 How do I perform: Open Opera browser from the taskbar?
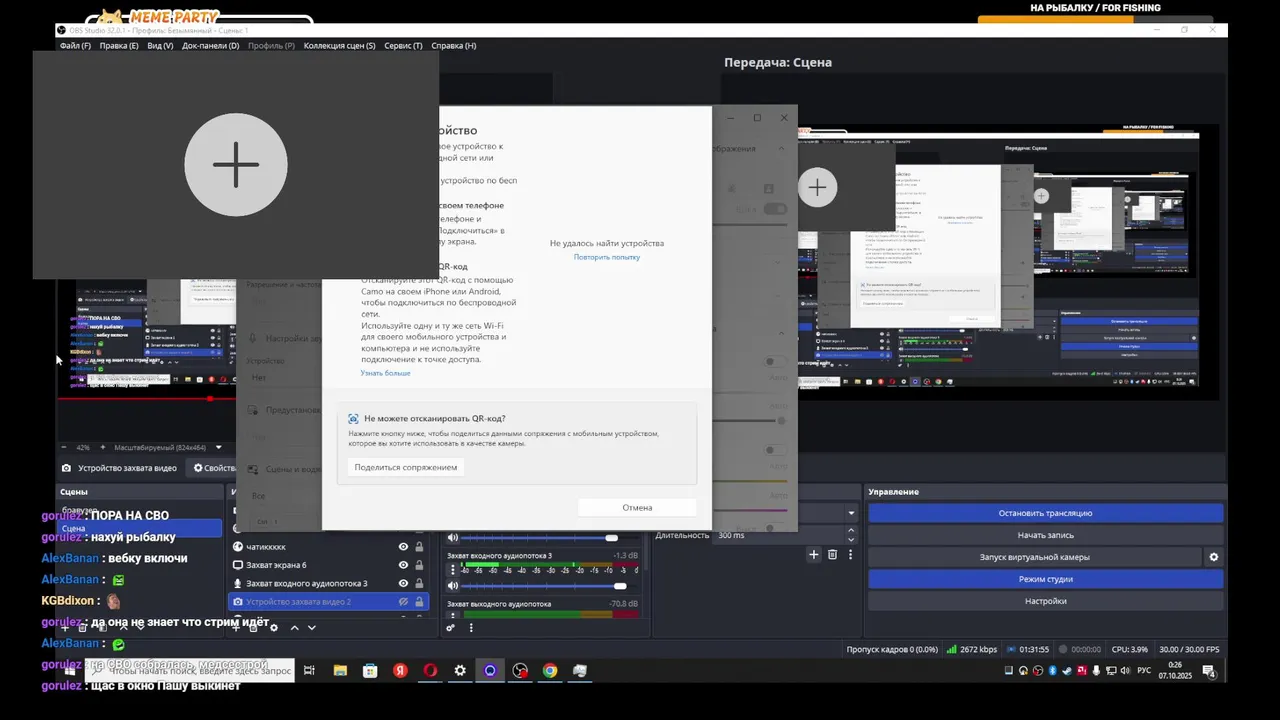[x=430, y=671]
